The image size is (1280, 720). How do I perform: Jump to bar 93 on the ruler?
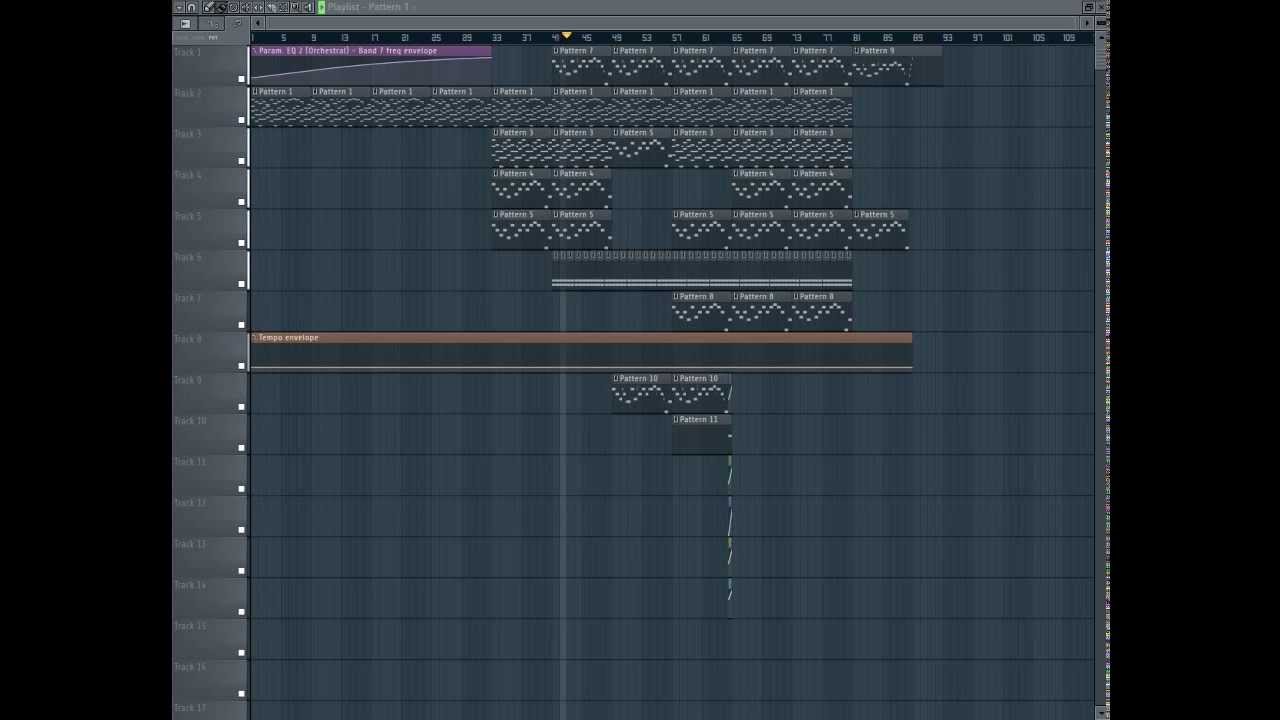pos(947,38)
